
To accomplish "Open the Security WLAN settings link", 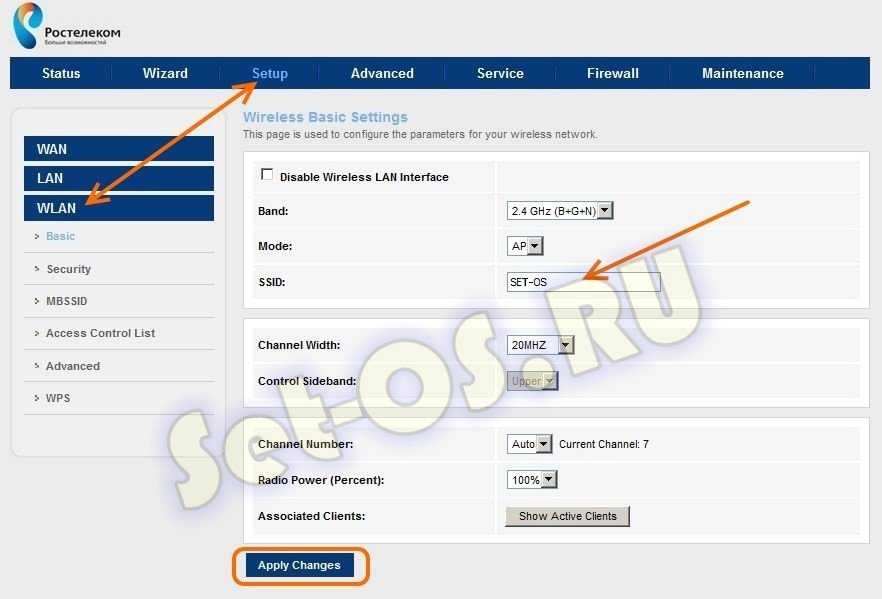I will point(68,269).
